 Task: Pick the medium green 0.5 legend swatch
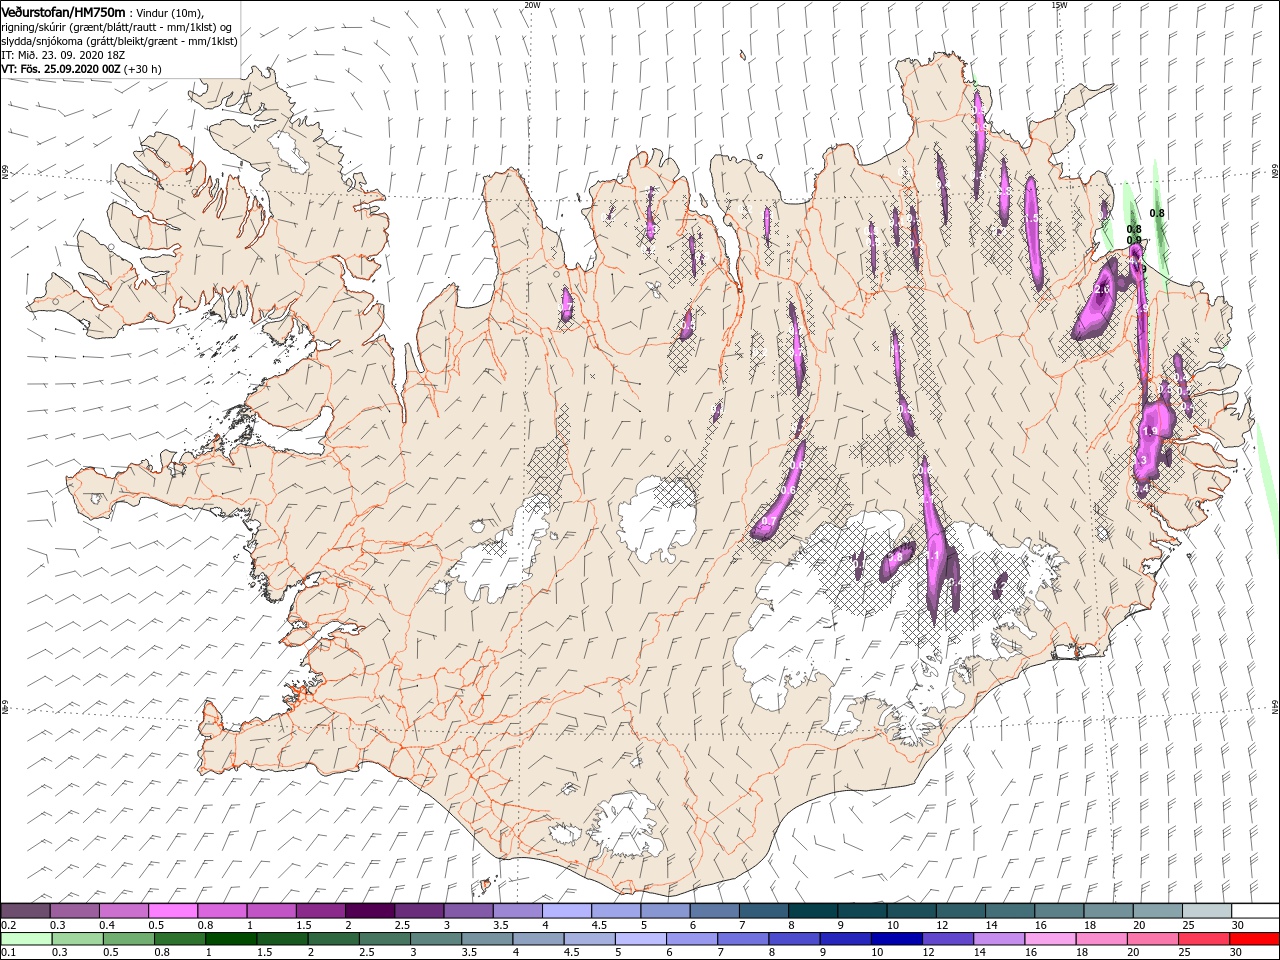coord(128,939)
